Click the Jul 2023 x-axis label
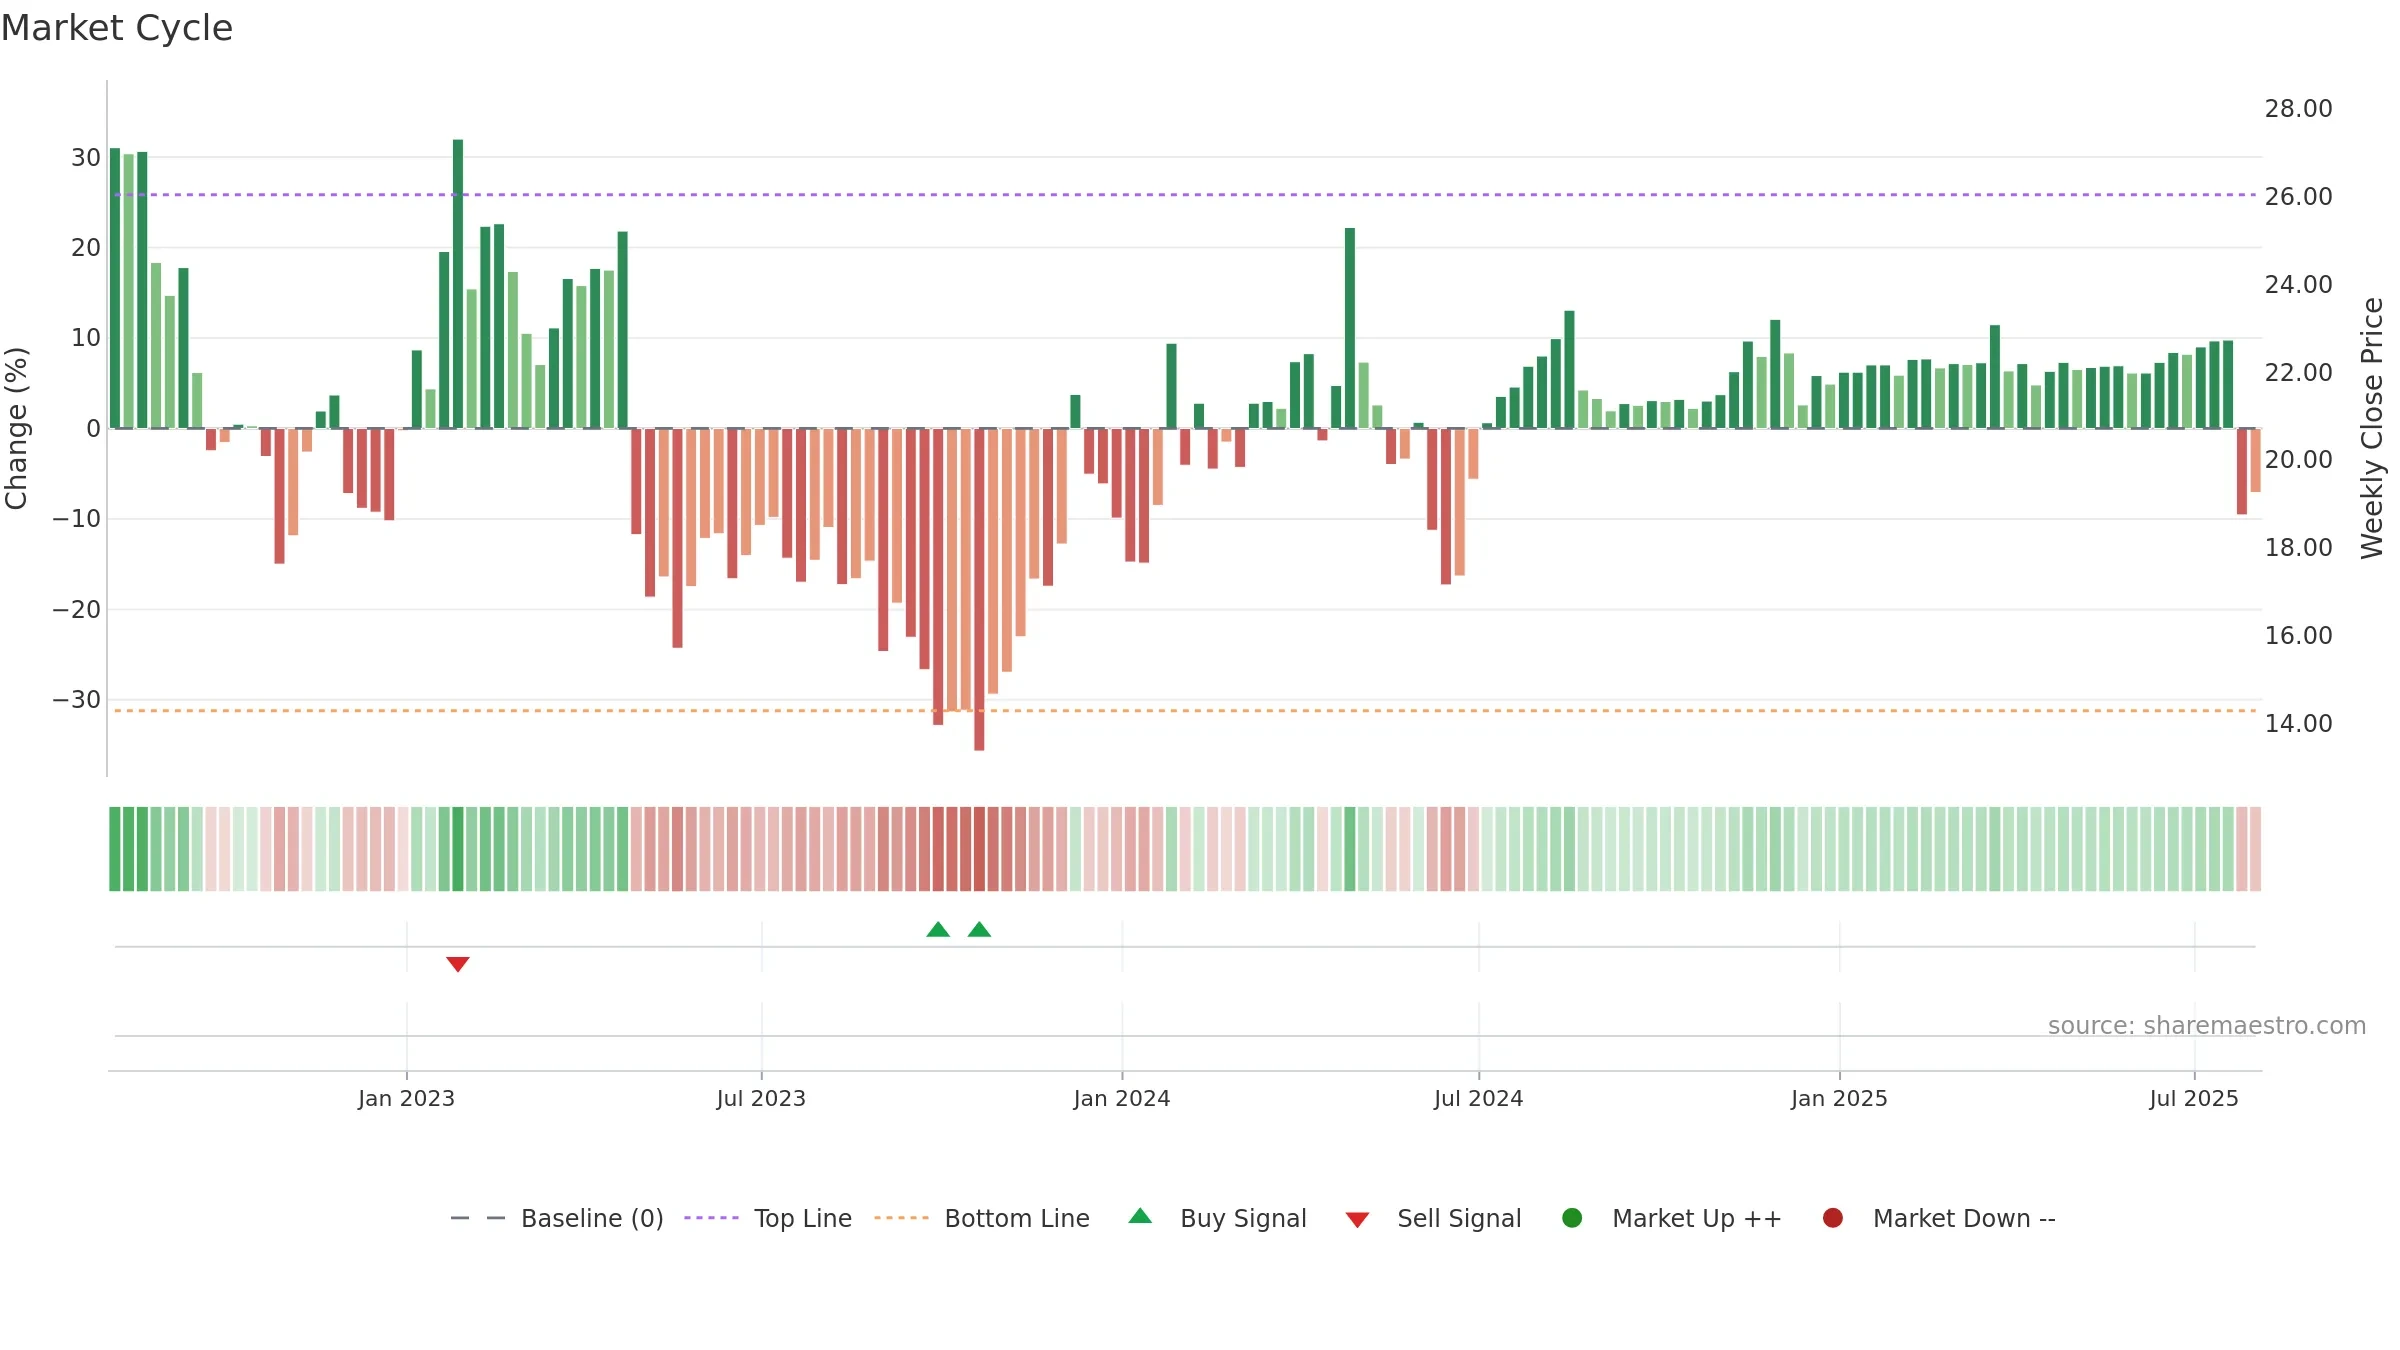 coord(761,1099)
